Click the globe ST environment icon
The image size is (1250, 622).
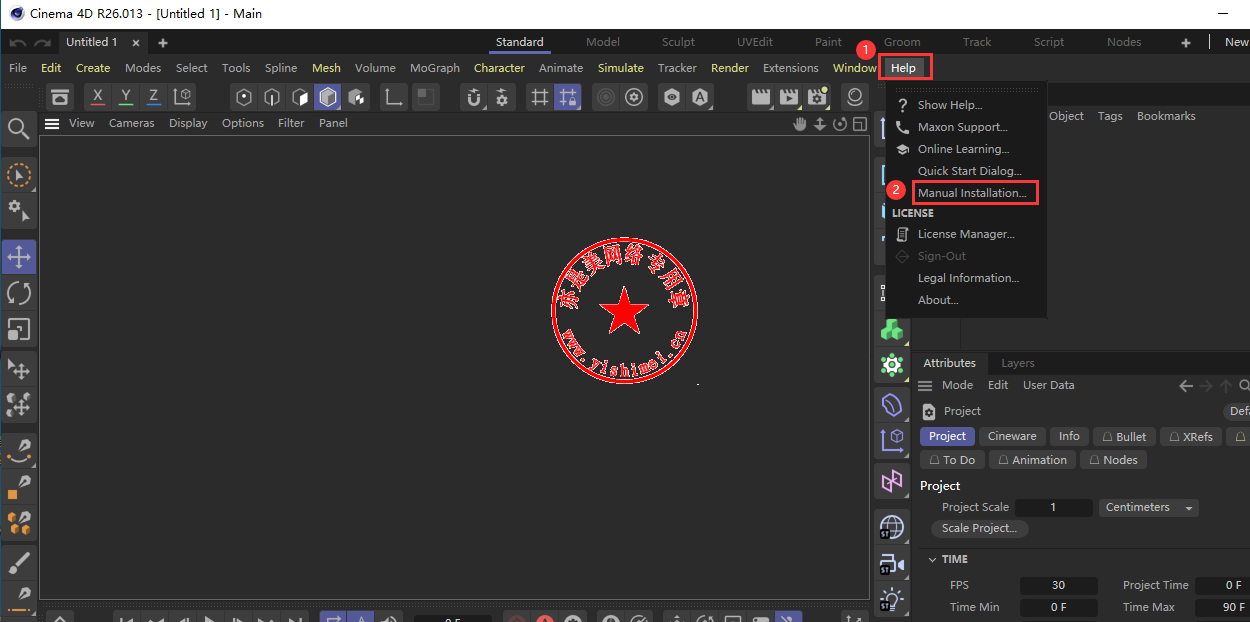pyautogui.click(x=892, y=527)
